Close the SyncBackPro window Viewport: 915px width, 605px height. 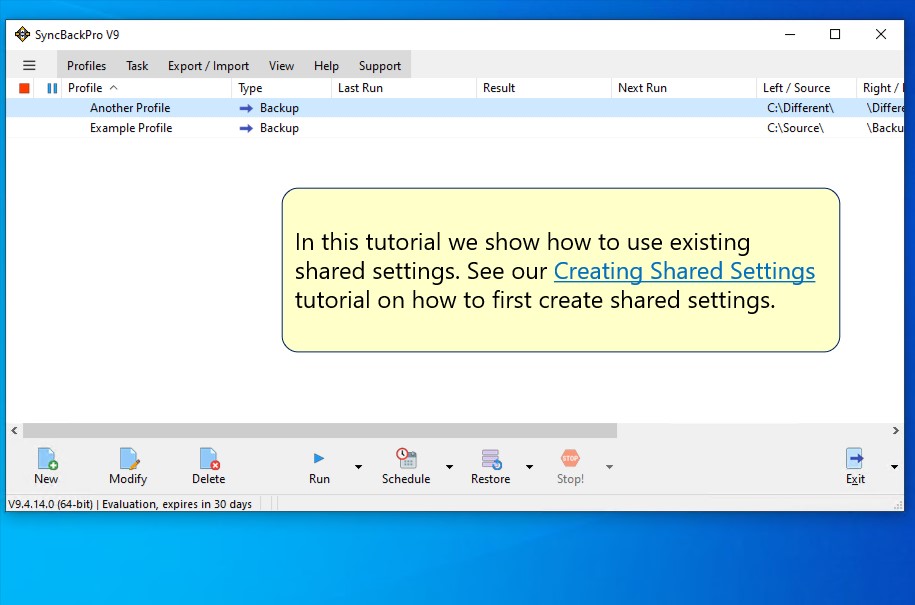pyautogui.click(x=881, y=34)
